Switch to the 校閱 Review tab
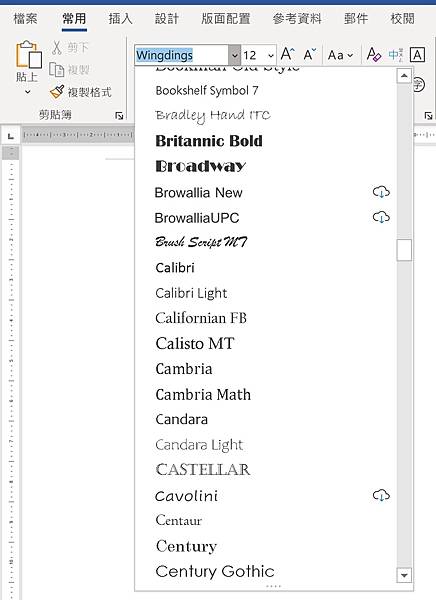436x600 pixels. (402, 18)
